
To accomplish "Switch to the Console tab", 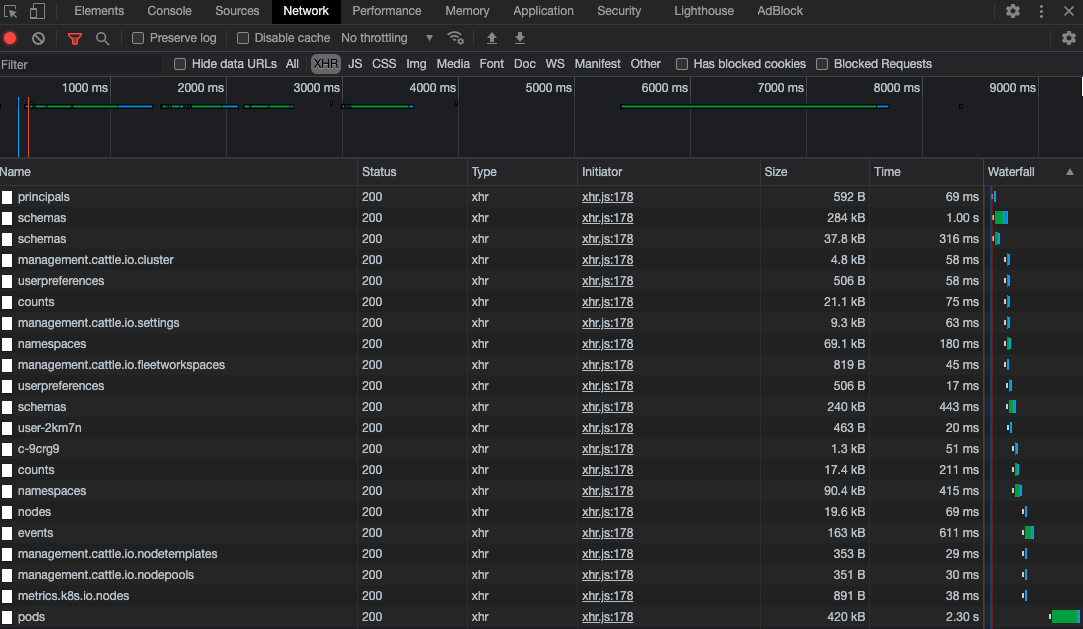I will click(x=169, y=11).
